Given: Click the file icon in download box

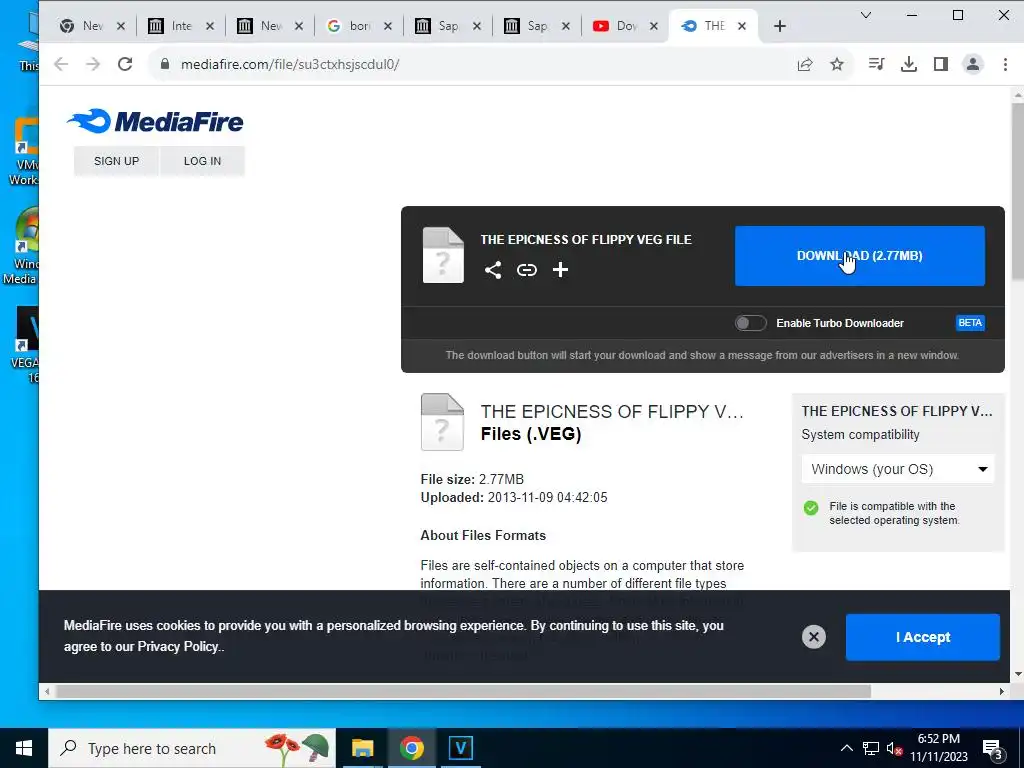Looking at the screenshot, I should point(443,255).
